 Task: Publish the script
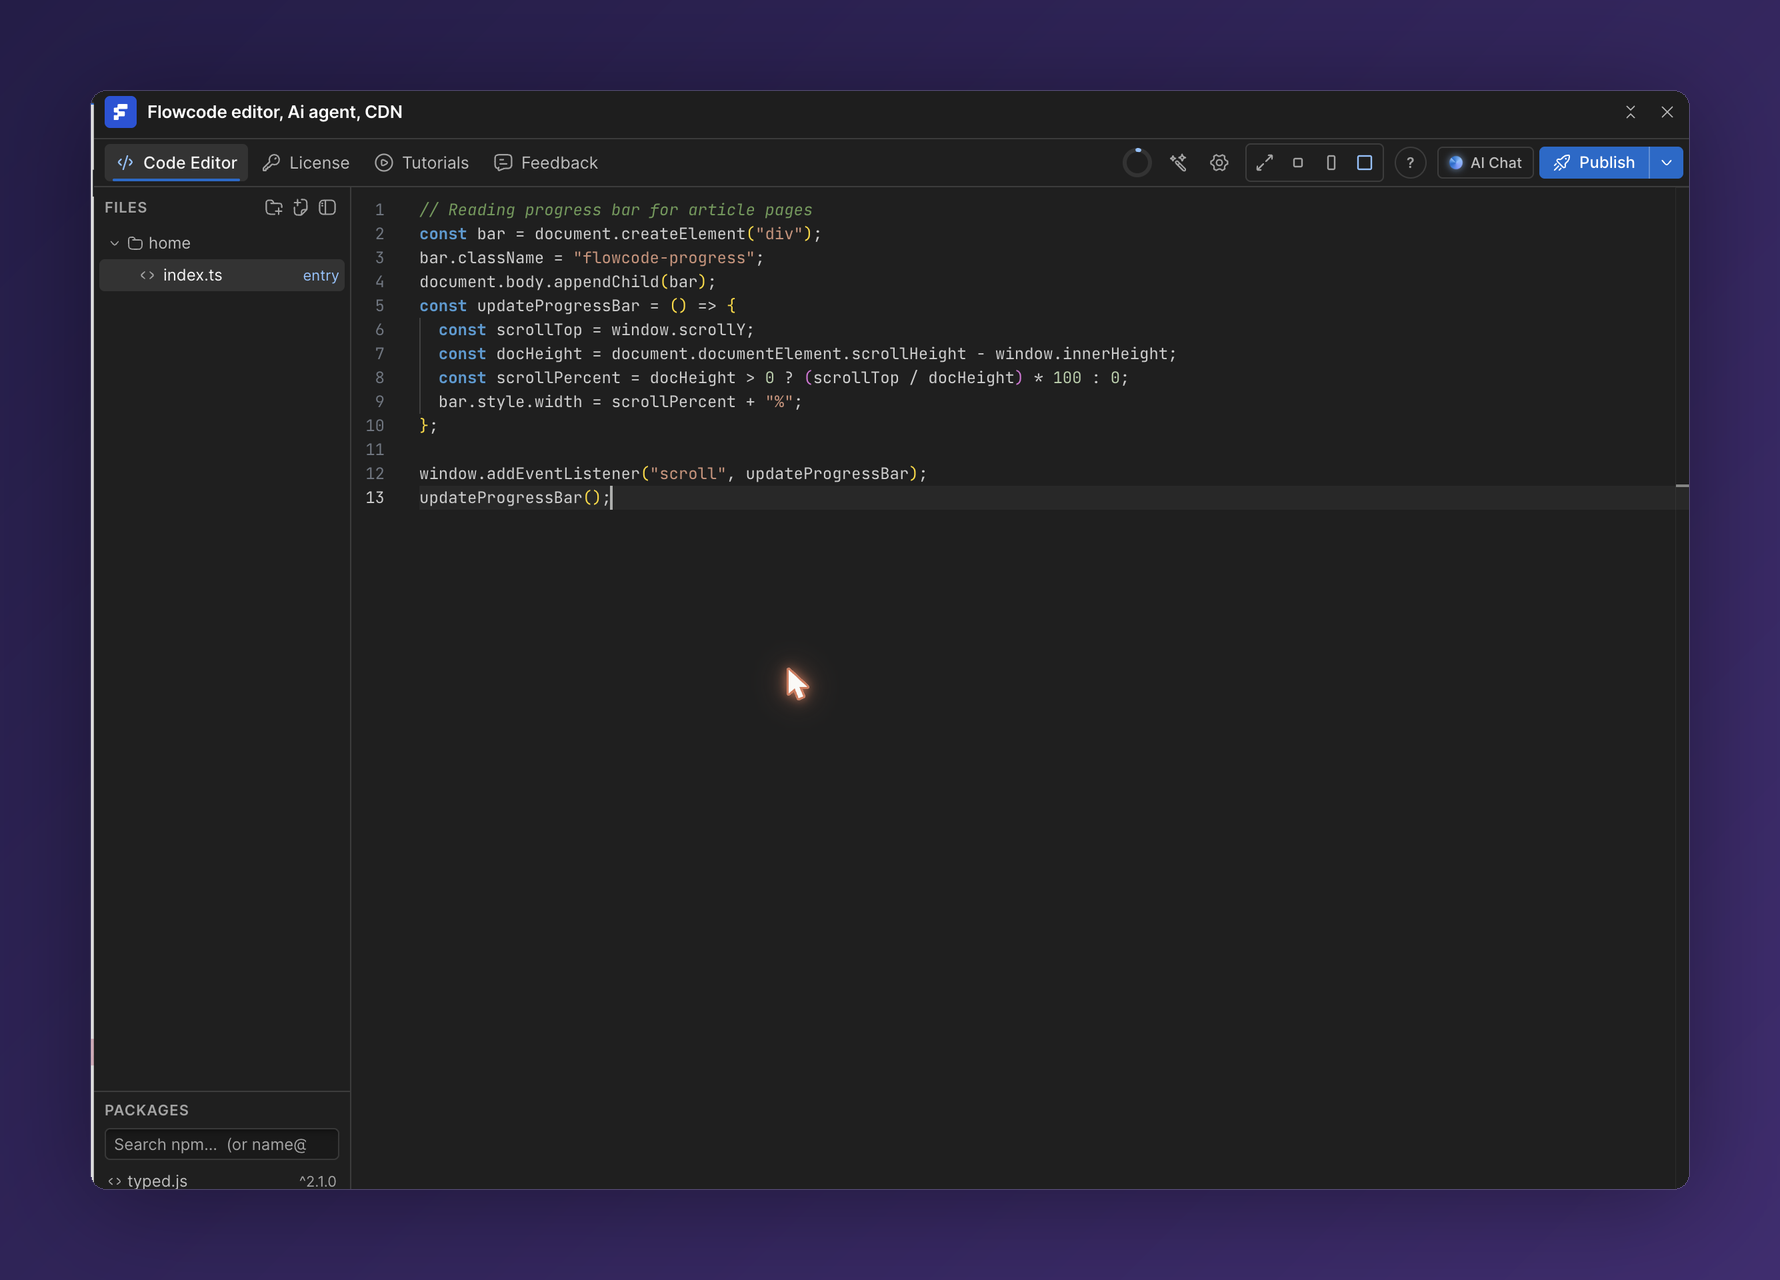coord(1594,162)
